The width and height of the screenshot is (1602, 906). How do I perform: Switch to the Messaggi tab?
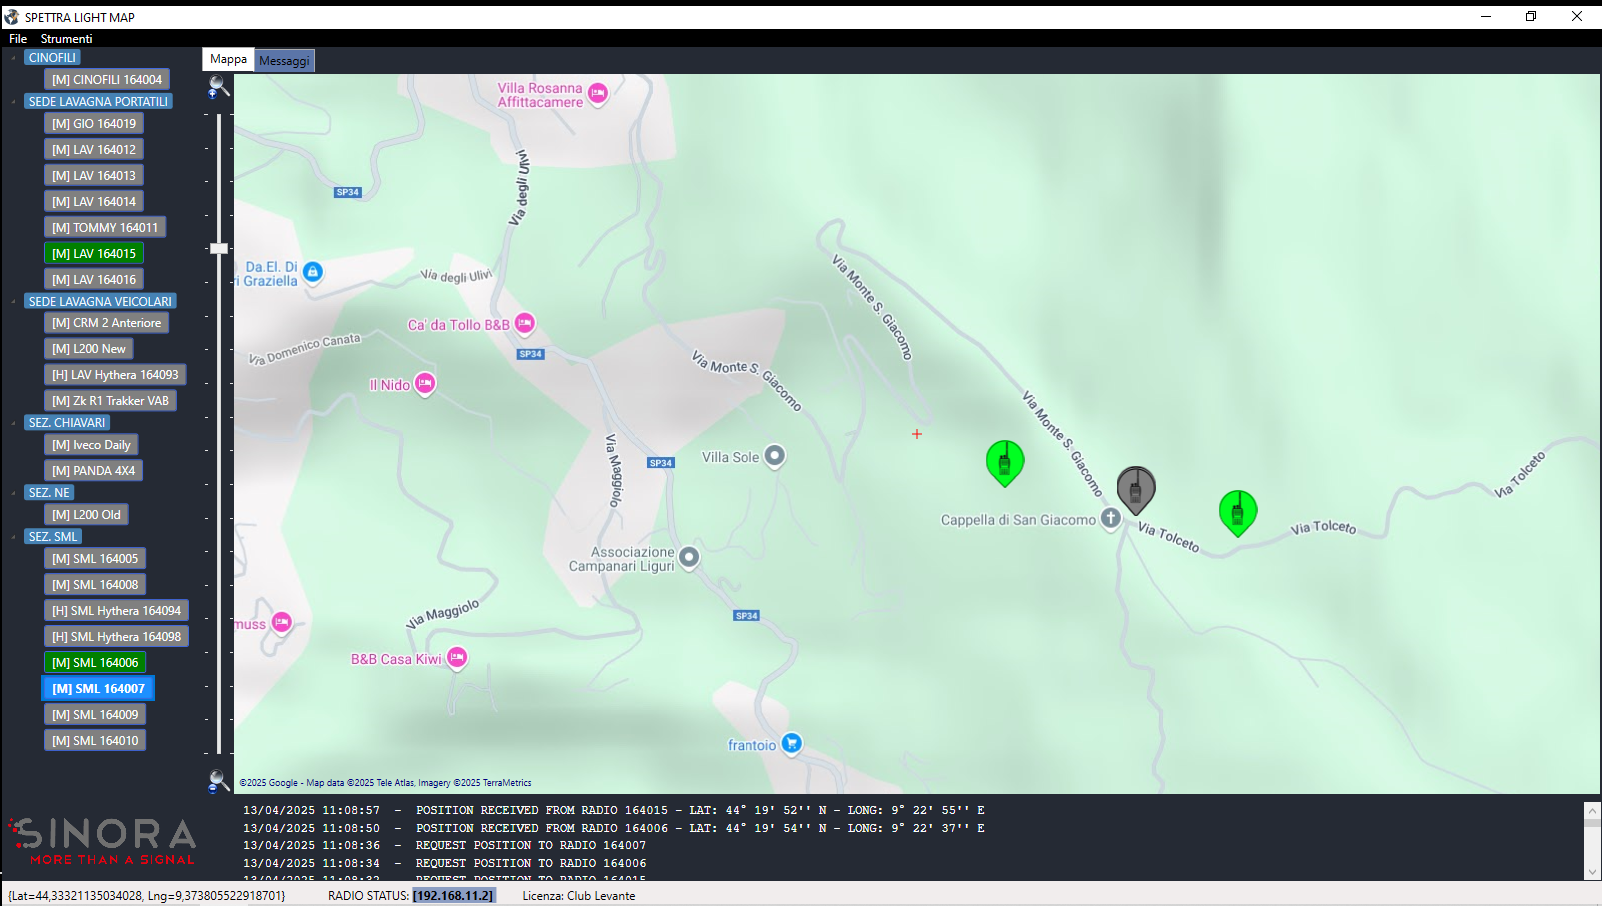click(x=284, y=61)
